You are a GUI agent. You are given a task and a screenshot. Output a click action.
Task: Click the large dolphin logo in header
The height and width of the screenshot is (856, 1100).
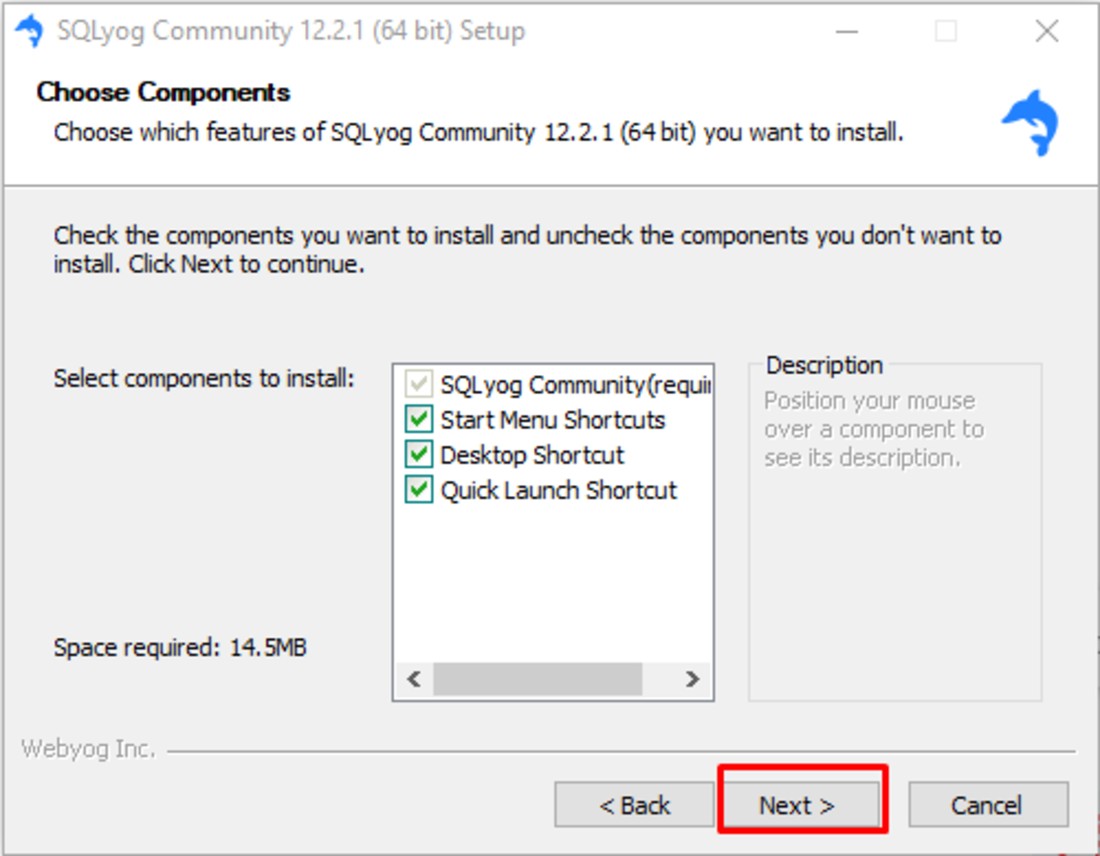click(1031, 123)
